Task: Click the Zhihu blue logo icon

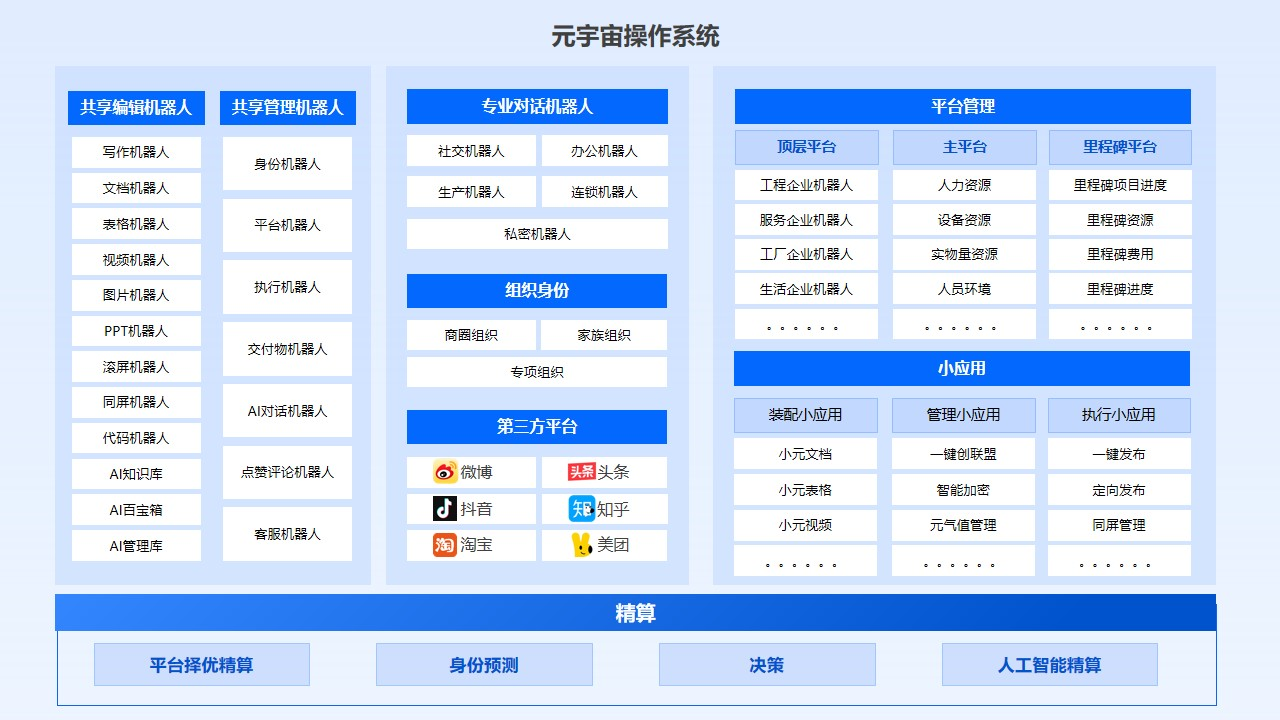Action: pyautogui.click(x=582, y=508)
